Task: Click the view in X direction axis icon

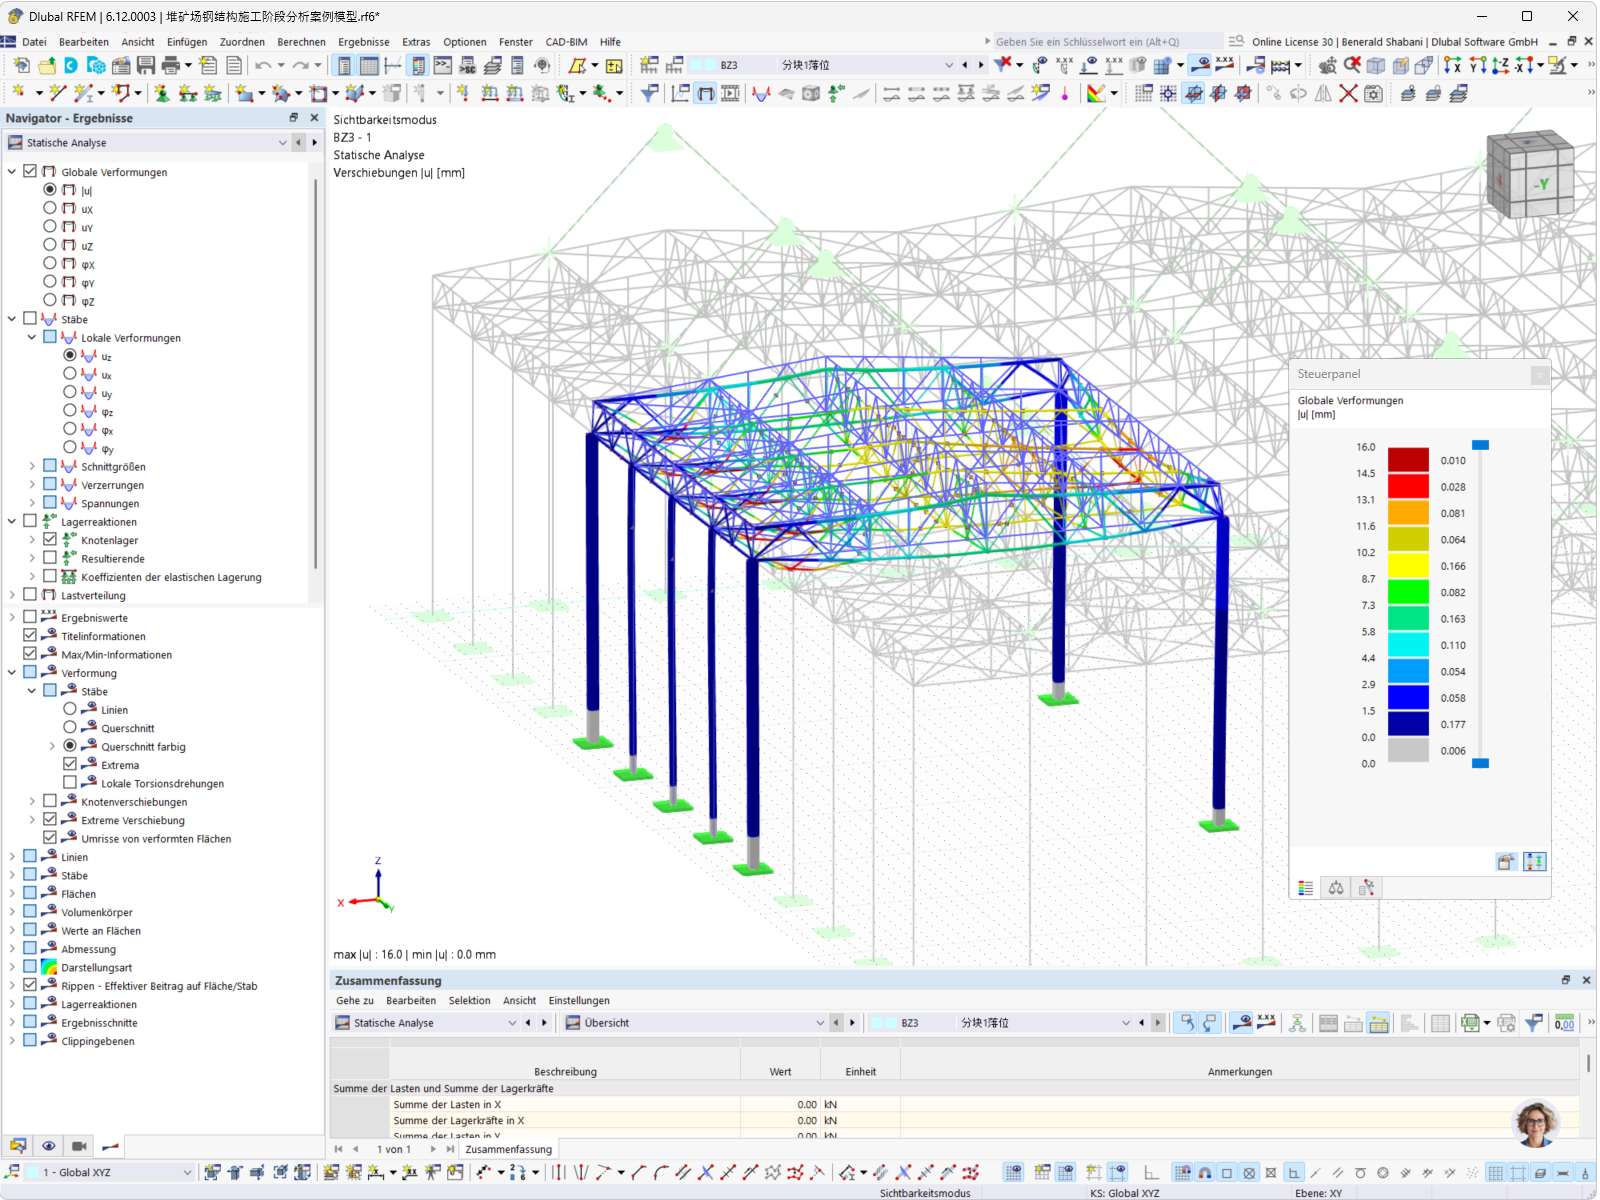Action: click(x=1453, y=66)
